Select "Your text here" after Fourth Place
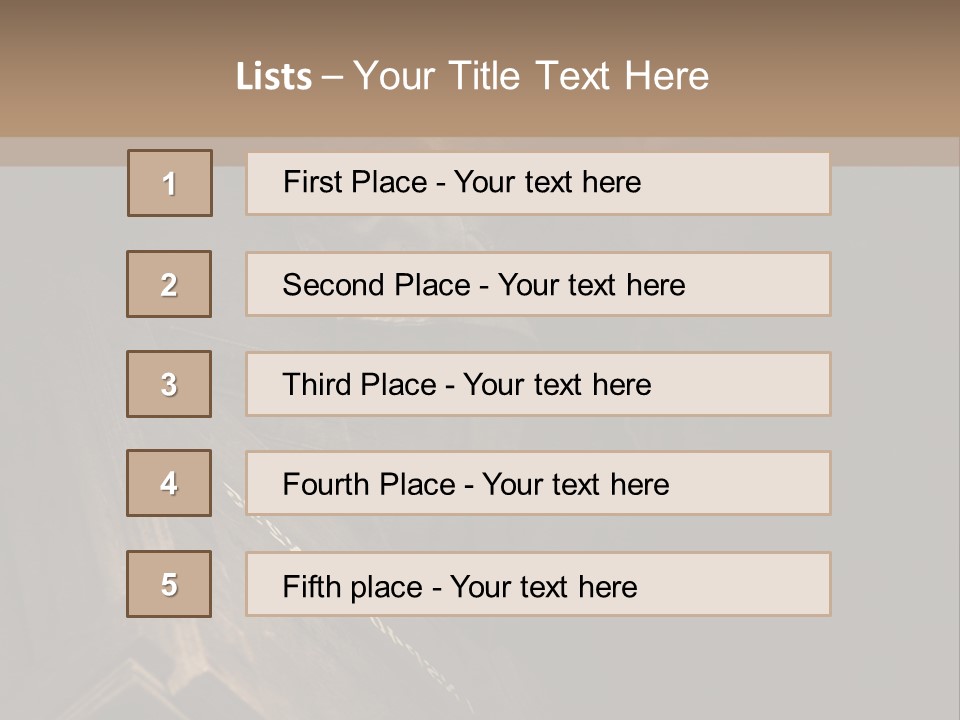 click(x=575, y=485)
